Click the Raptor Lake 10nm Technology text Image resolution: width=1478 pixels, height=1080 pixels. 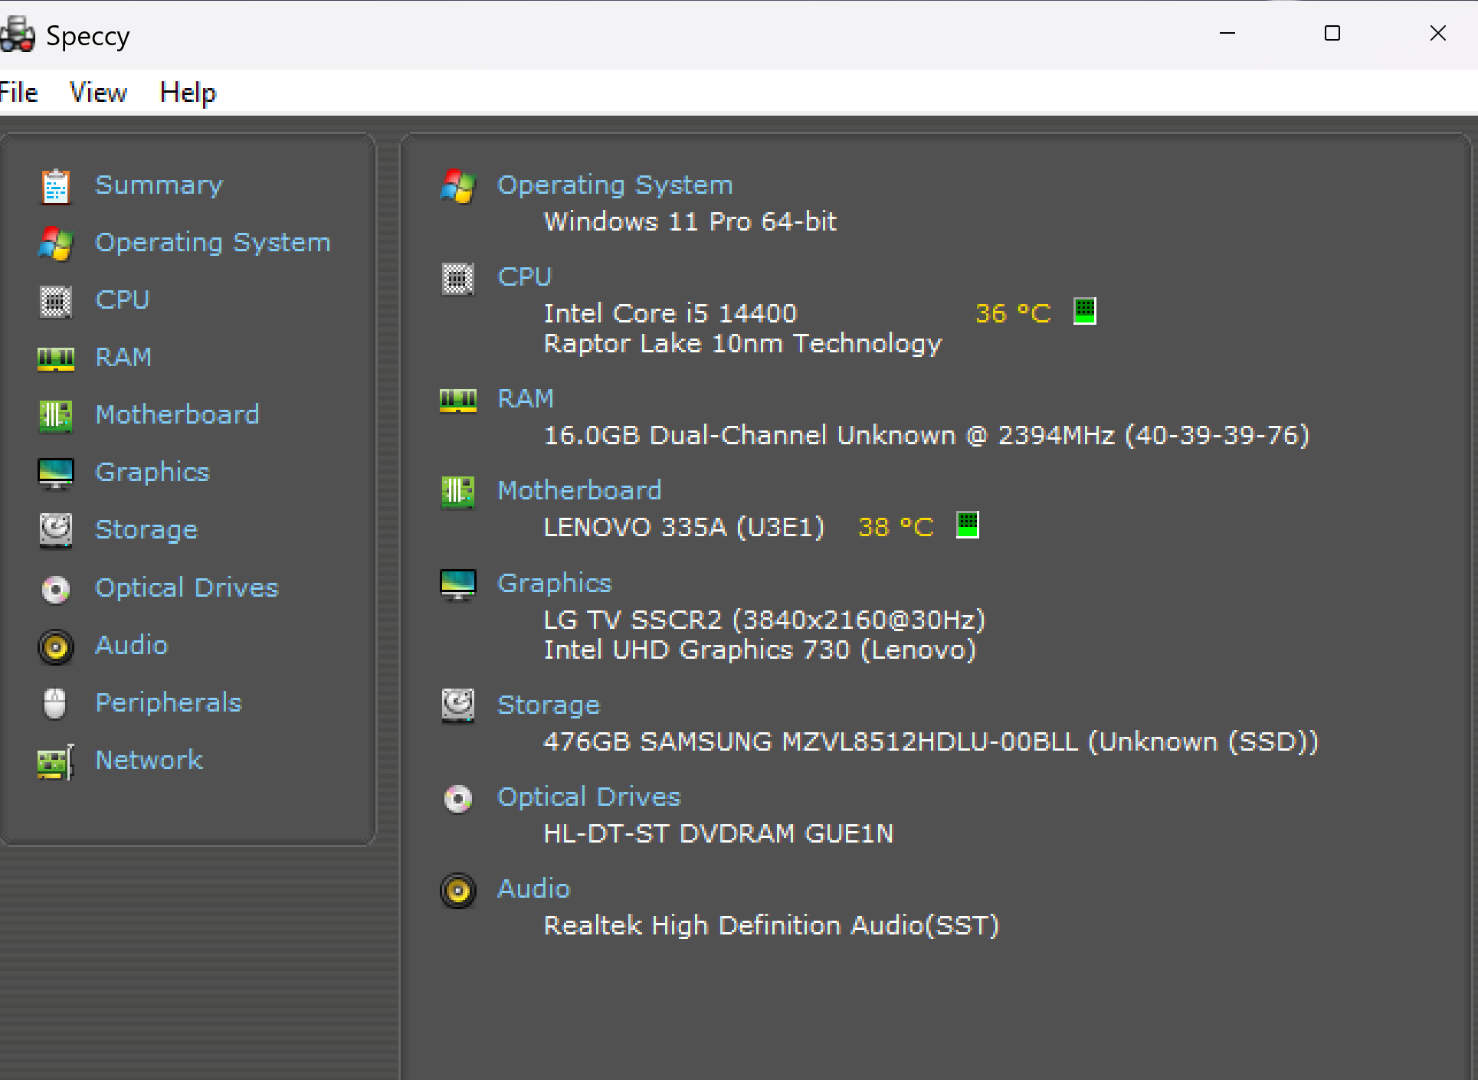click(x=743, y=345)
